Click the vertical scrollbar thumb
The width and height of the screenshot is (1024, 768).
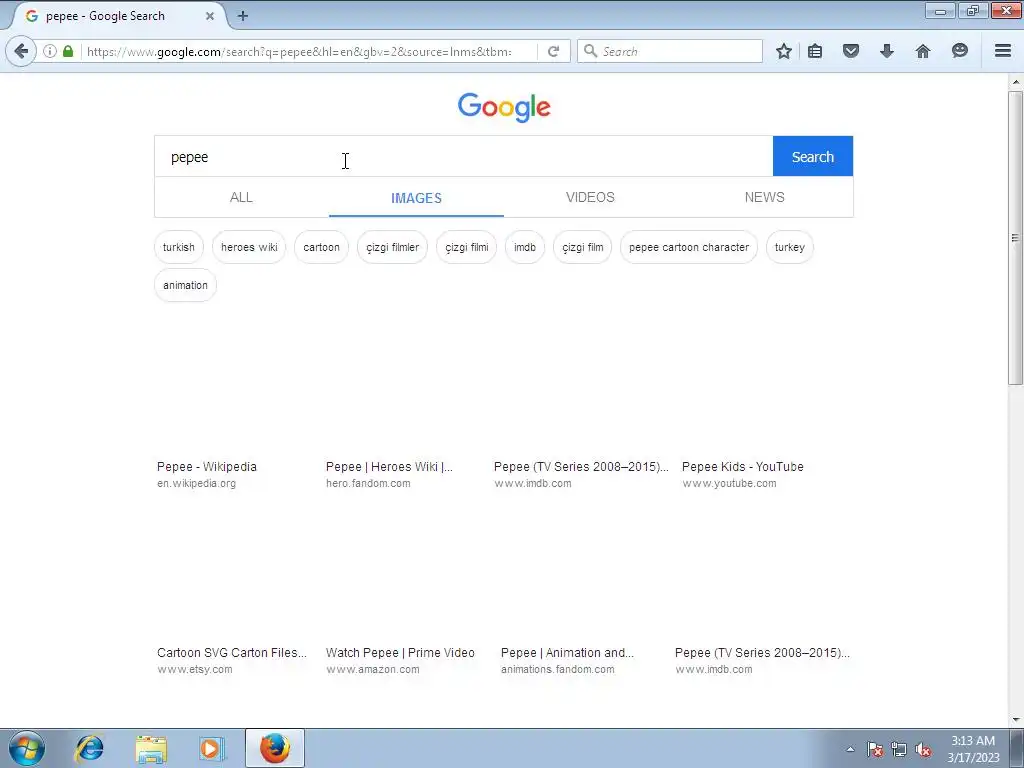click(1016, 238)
